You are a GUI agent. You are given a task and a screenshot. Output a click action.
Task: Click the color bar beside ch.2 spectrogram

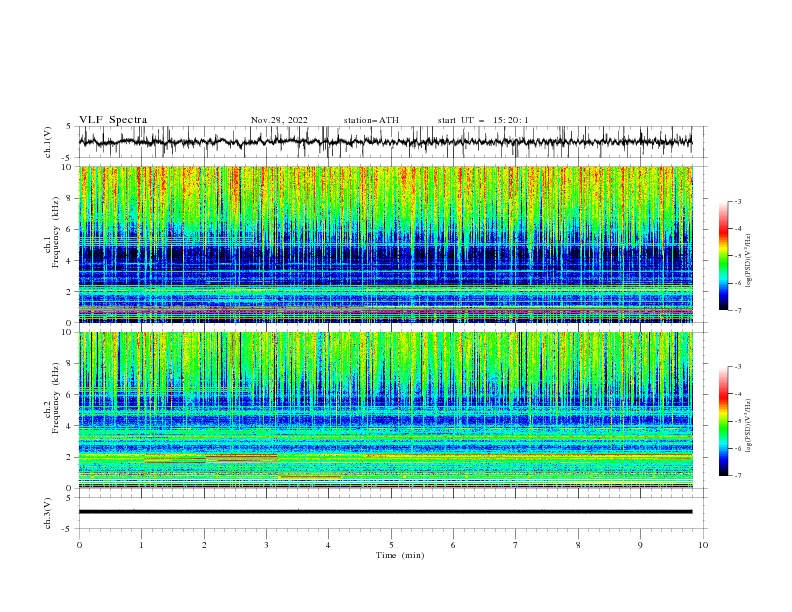click(723, 421)
